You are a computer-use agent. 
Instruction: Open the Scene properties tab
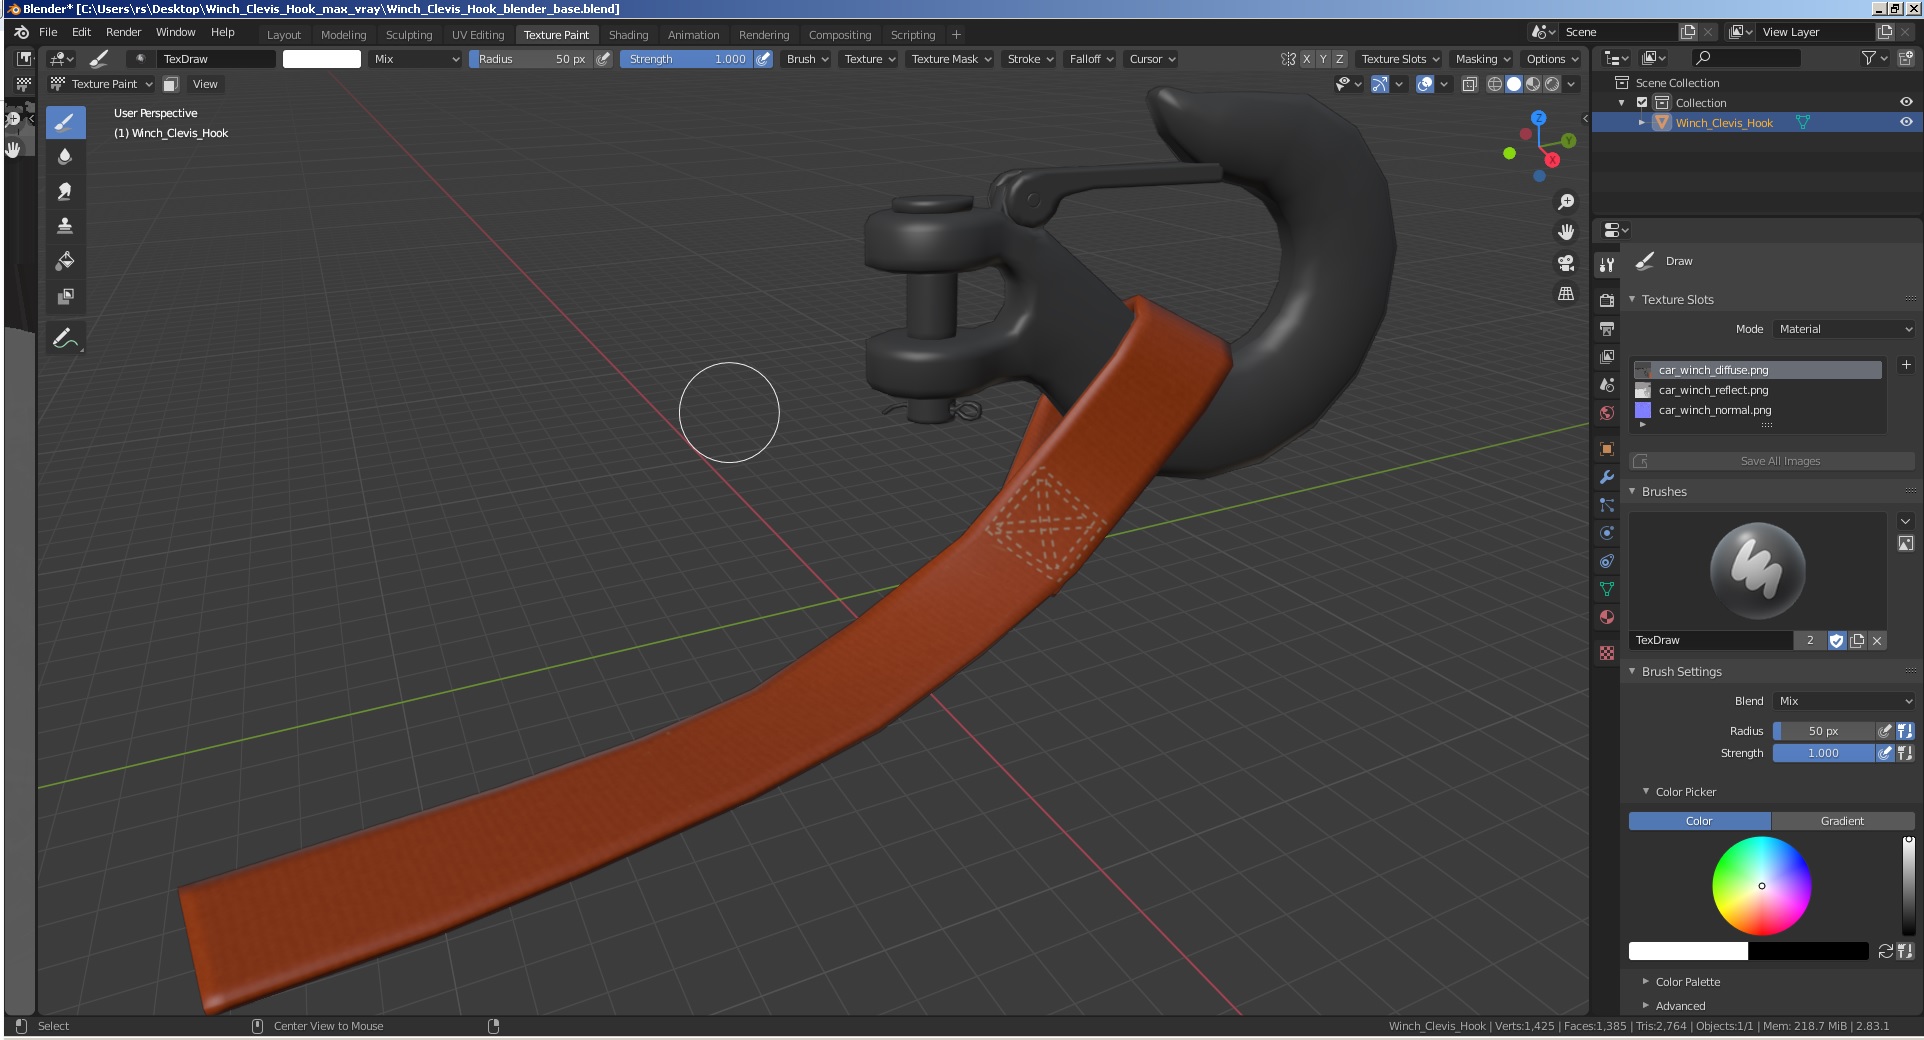[1607, 385]
